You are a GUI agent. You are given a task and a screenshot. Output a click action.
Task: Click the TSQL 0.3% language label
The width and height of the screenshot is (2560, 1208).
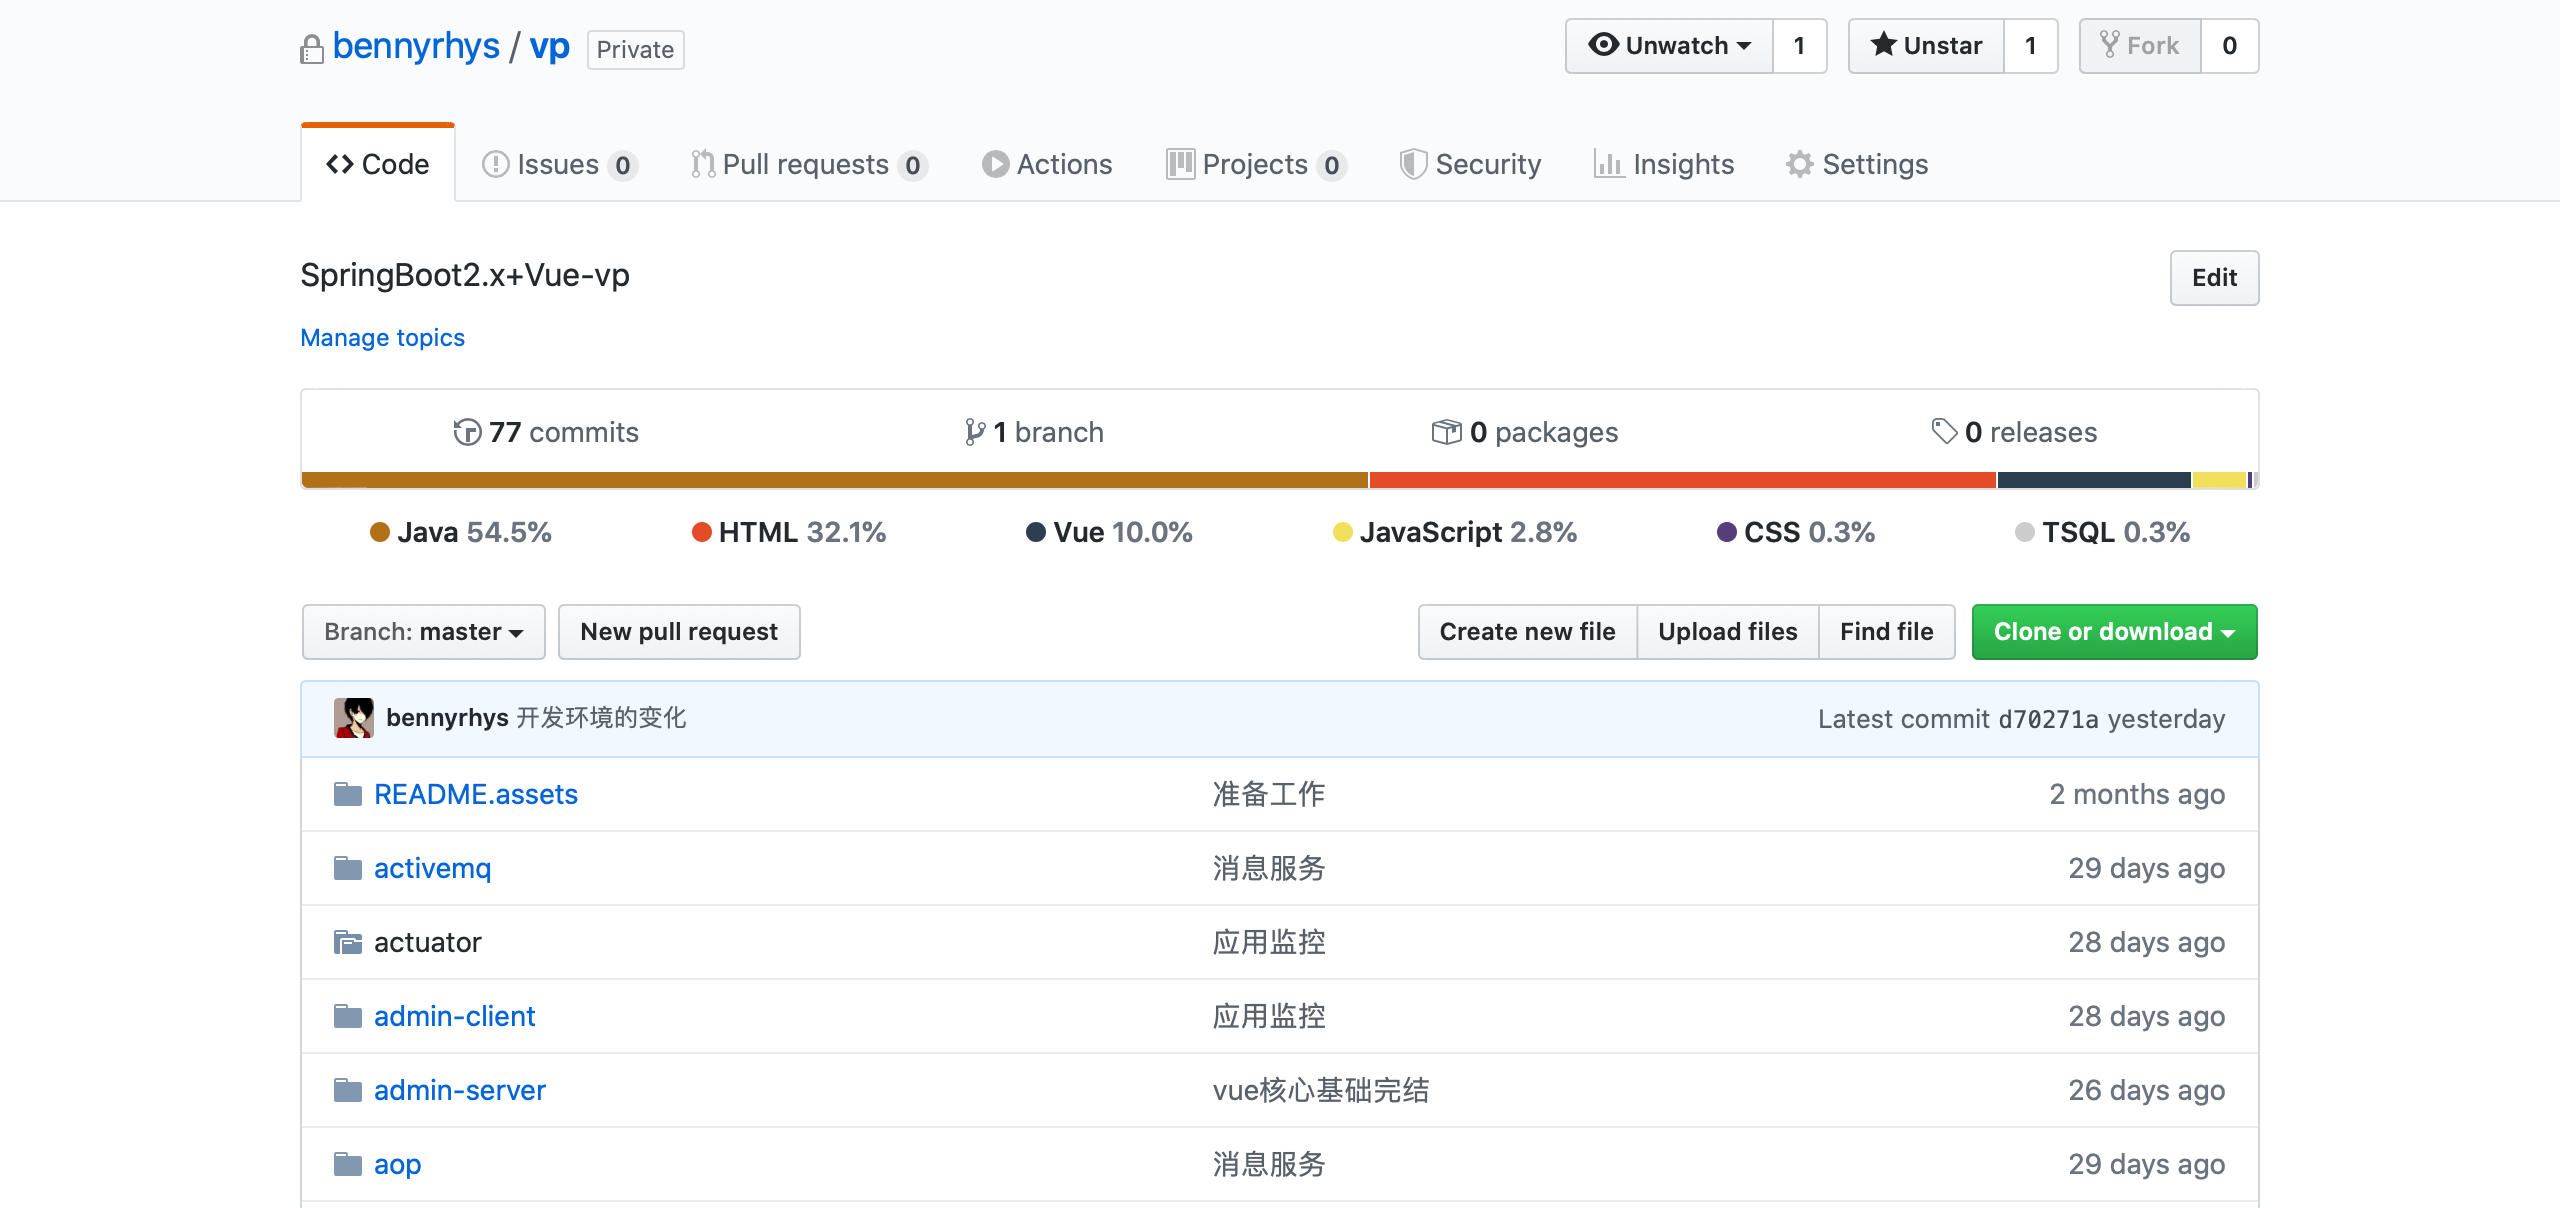(2102, 532)
